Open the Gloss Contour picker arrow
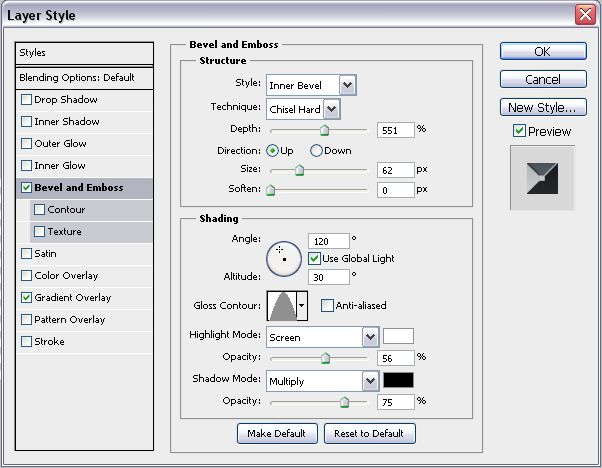The width and height of the screenshot is (602, 468). [x=301, y=305]
